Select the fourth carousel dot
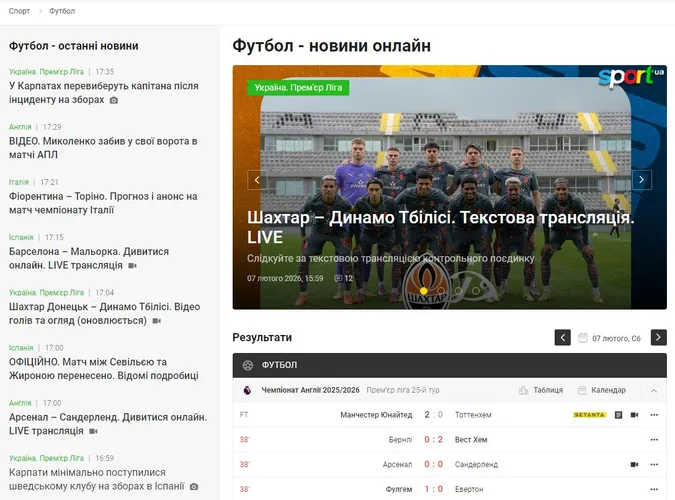The height and width of the screenshot is (500, 675). tap(476, 291)
